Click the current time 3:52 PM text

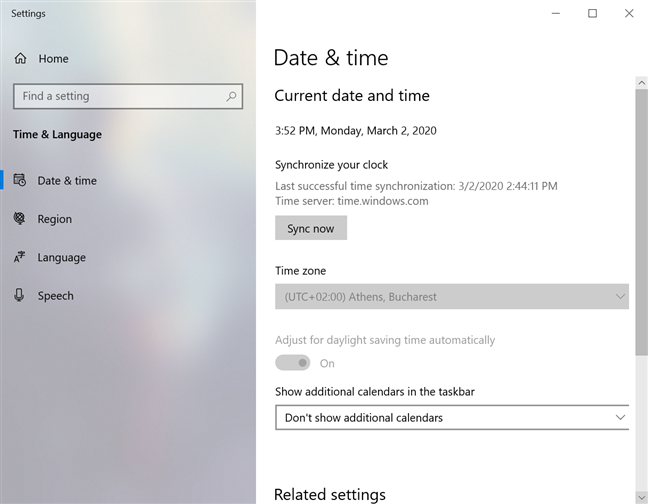356,131
